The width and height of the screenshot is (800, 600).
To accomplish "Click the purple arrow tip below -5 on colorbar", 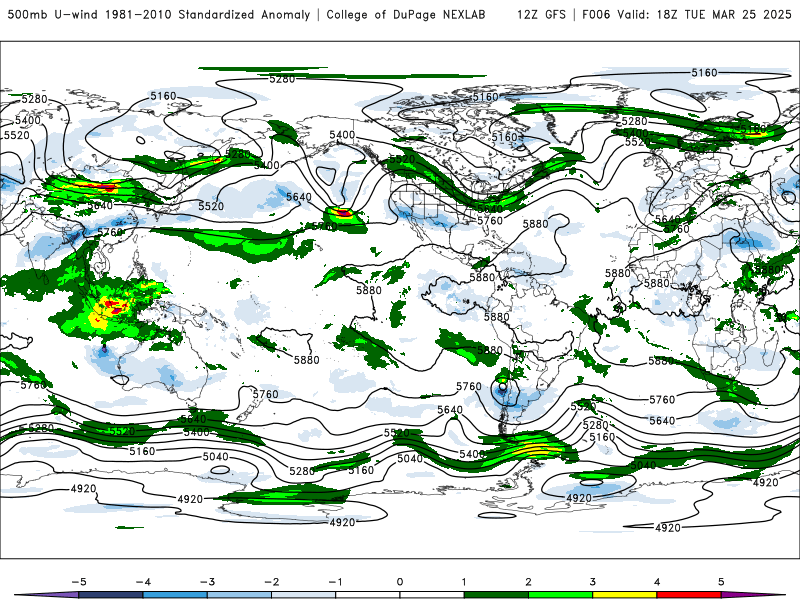I will (47, 595).
